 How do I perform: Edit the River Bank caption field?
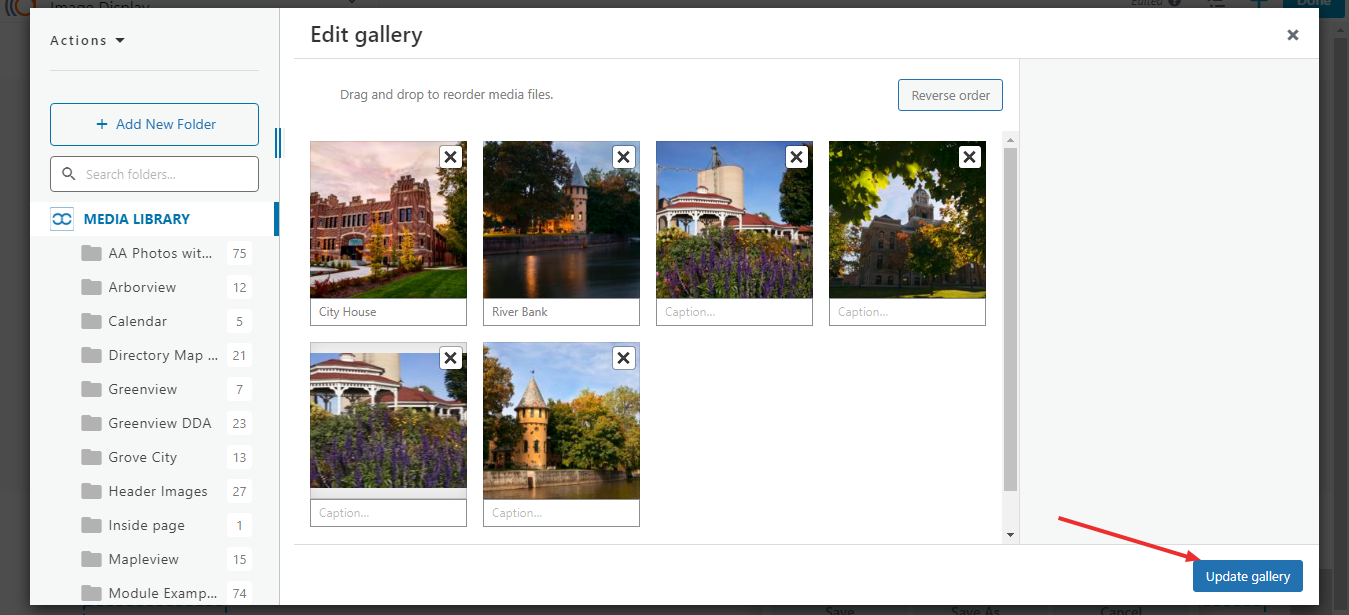(x=561, y=312)
